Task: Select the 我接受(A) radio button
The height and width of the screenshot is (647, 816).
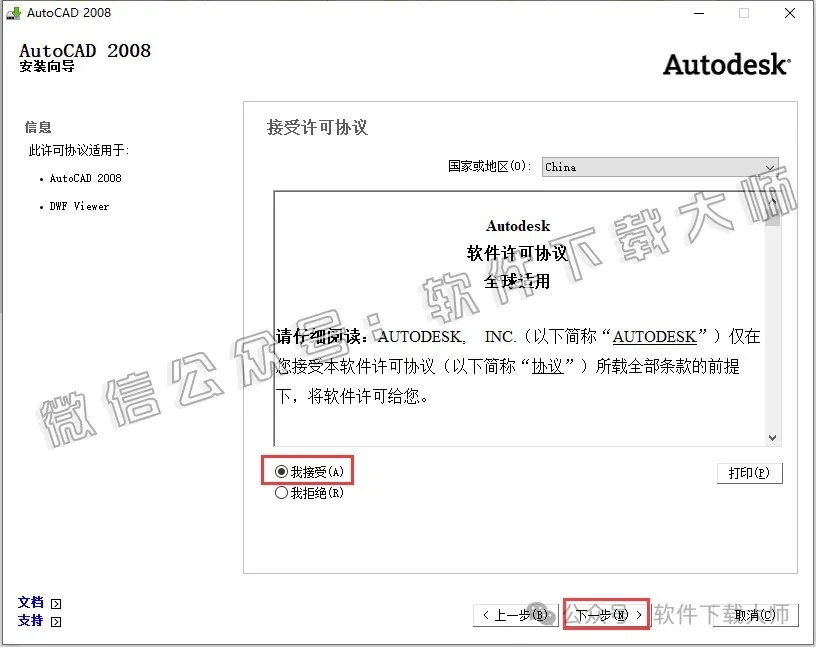Action: [x=283, y=471]
